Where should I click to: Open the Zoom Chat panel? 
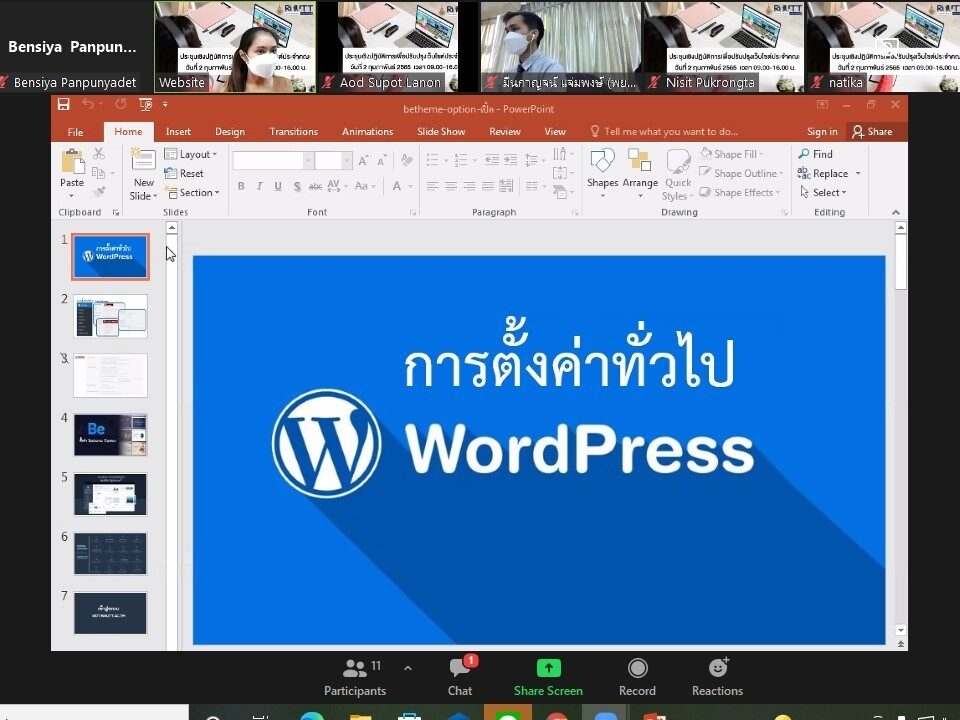coord(460,677)
